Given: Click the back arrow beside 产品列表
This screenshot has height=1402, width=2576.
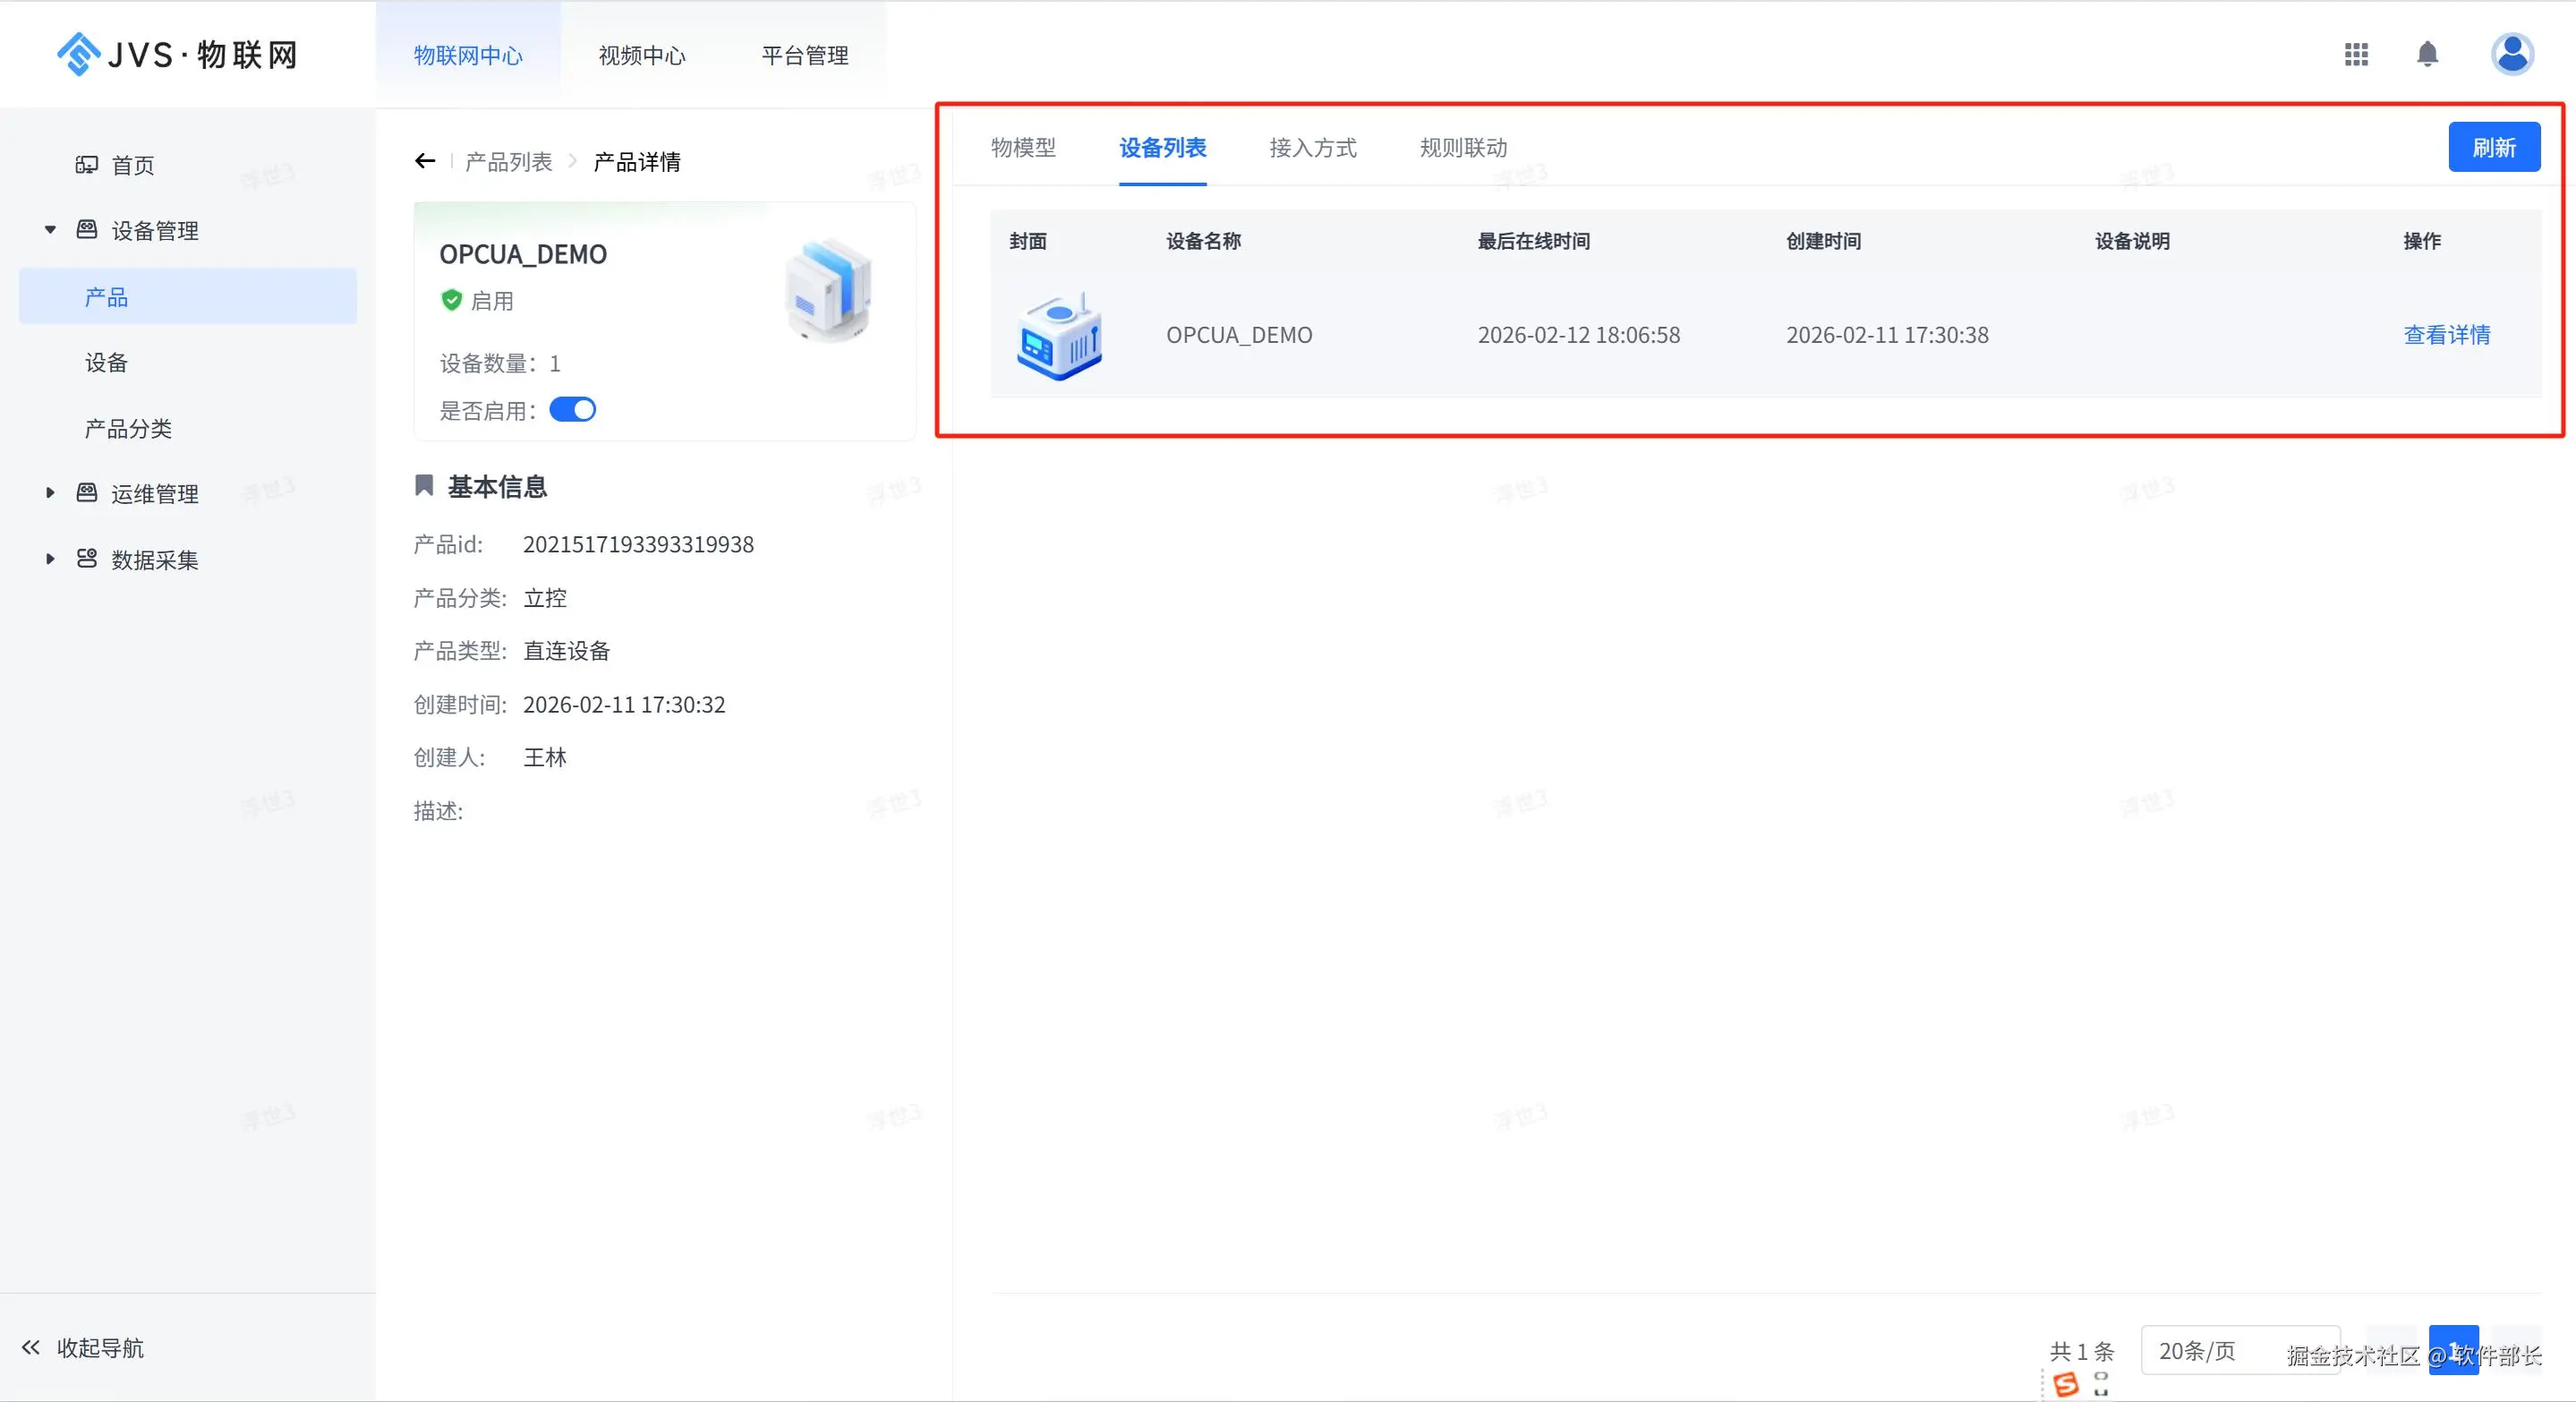Looking at the screenshot, I should point(425,161).
